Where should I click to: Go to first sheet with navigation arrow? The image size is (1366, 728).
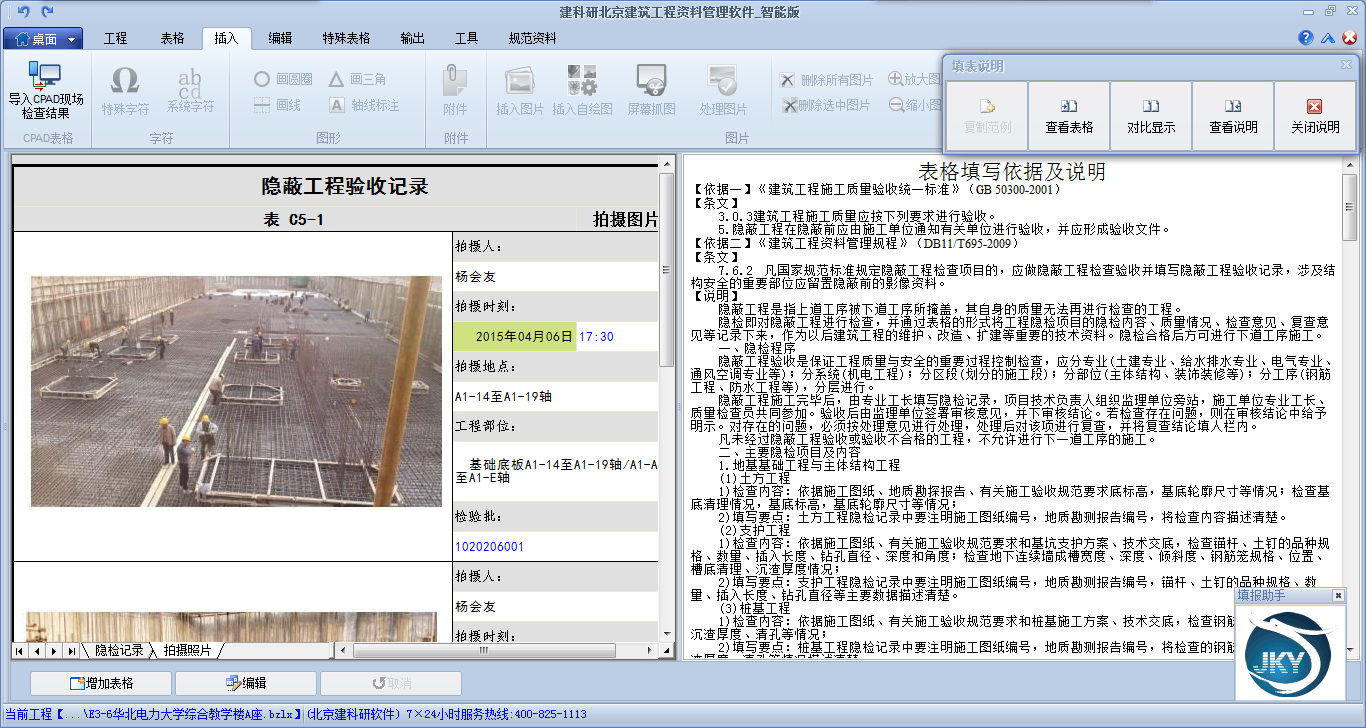point(19,650)
